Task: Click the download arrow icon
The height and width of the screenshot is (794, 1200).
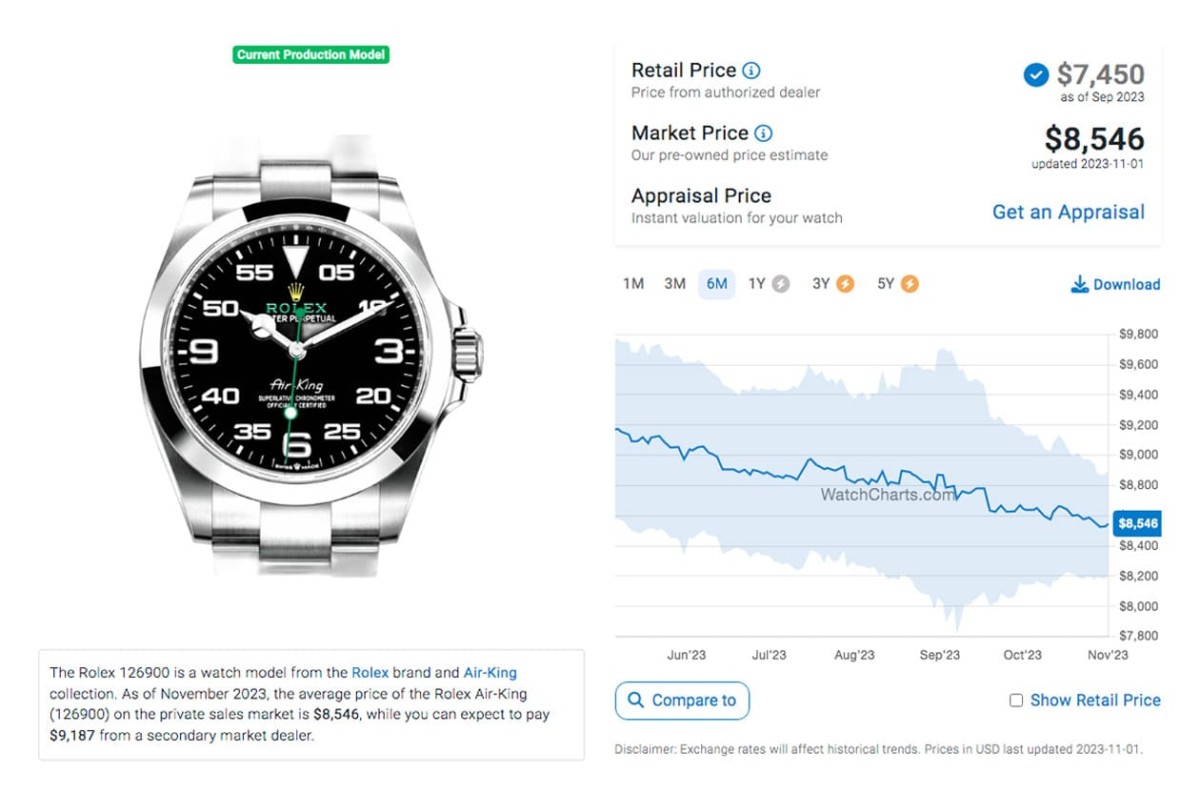Action: (x=1080, y=285)
